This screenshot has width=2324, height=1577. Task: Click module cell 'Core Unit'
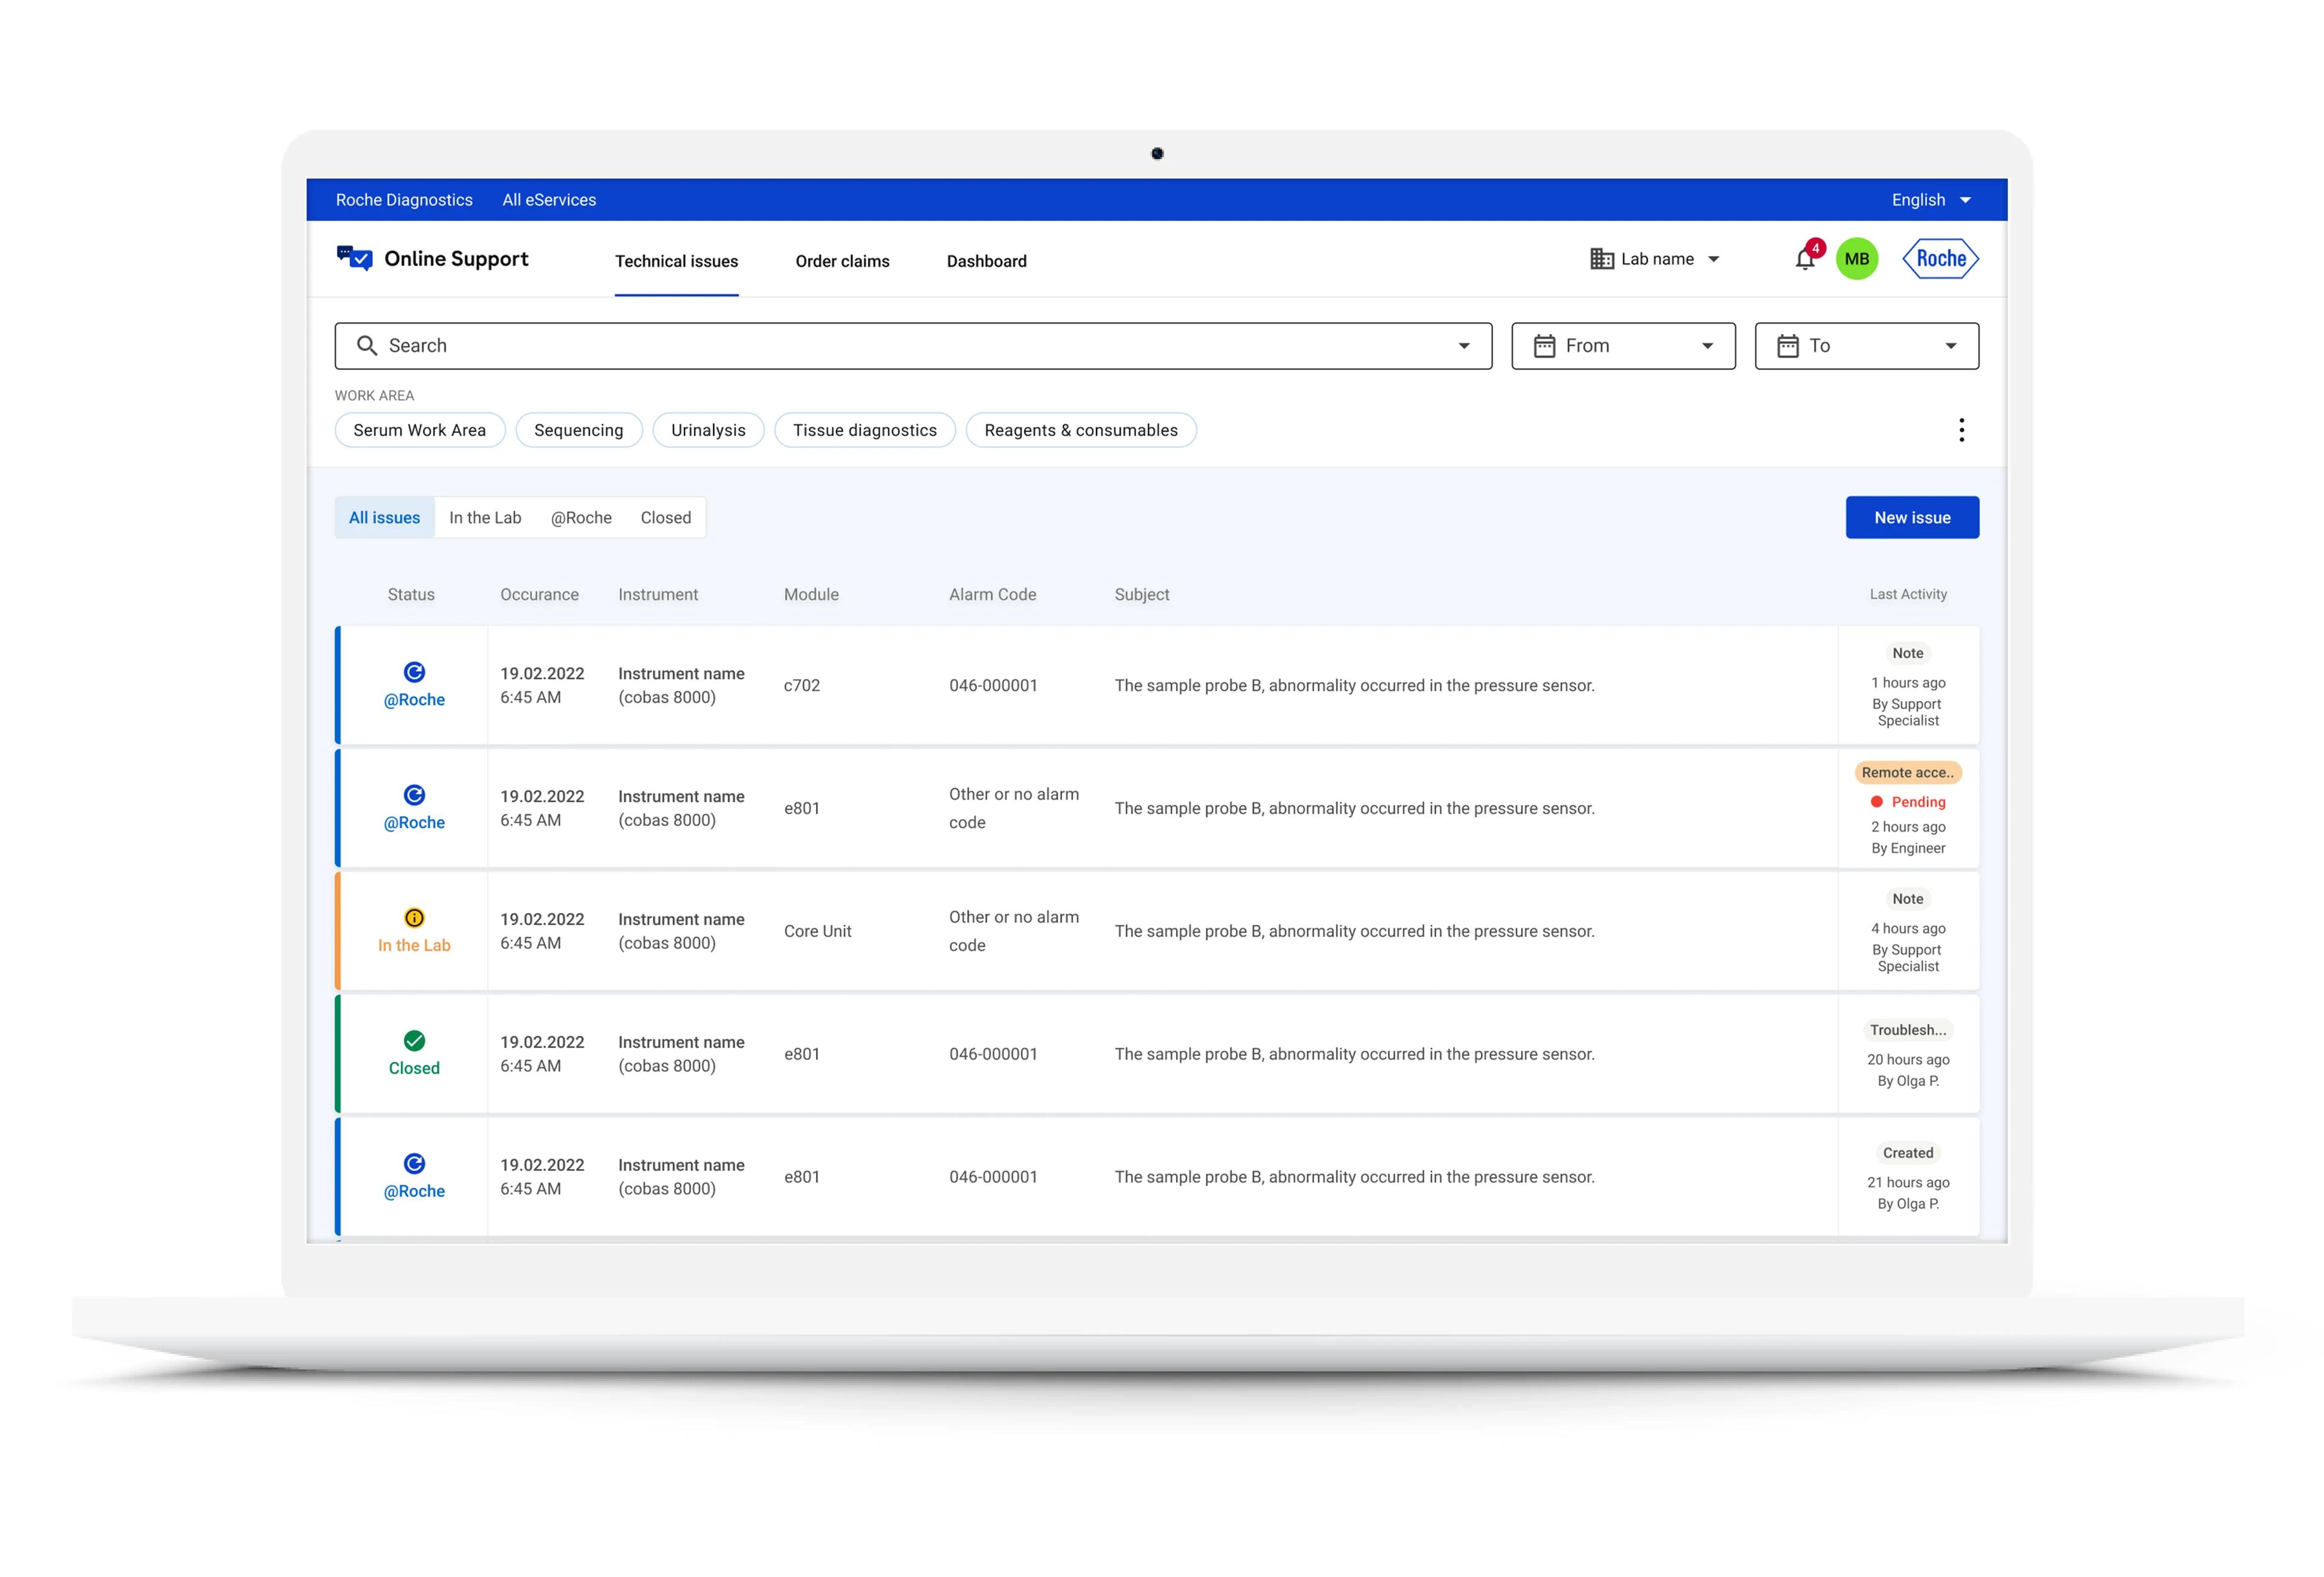pos(818,932)
